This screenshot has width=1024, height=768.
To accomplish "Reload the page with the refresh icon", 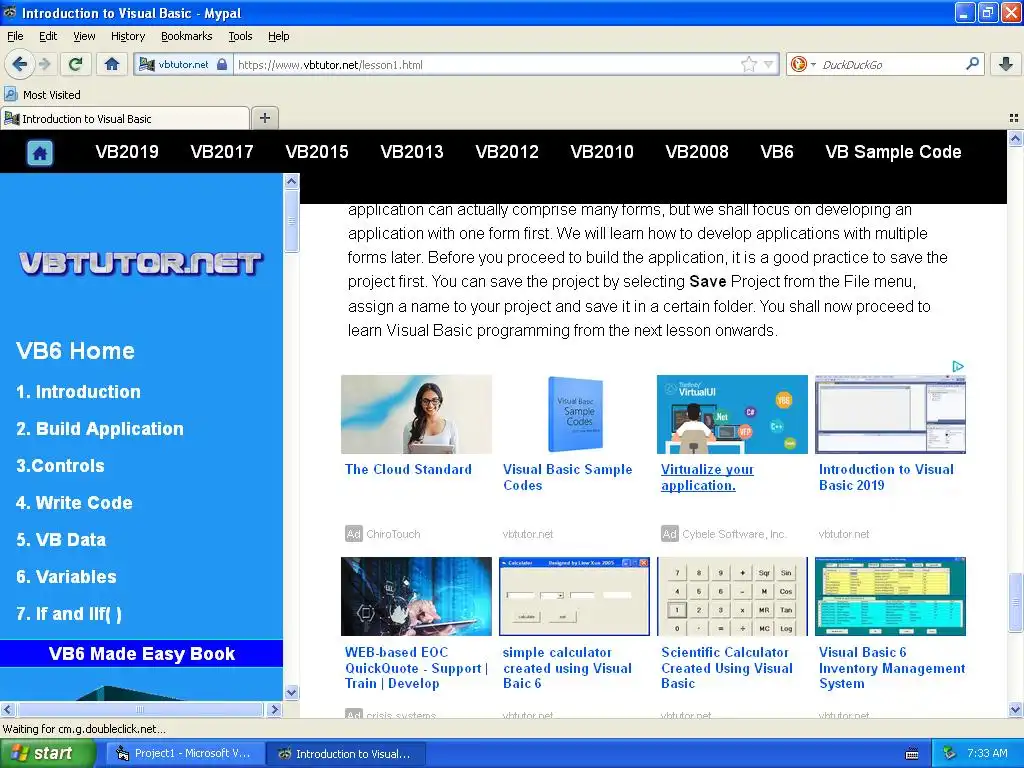I will pyautogui.click(x=76, y=64).
